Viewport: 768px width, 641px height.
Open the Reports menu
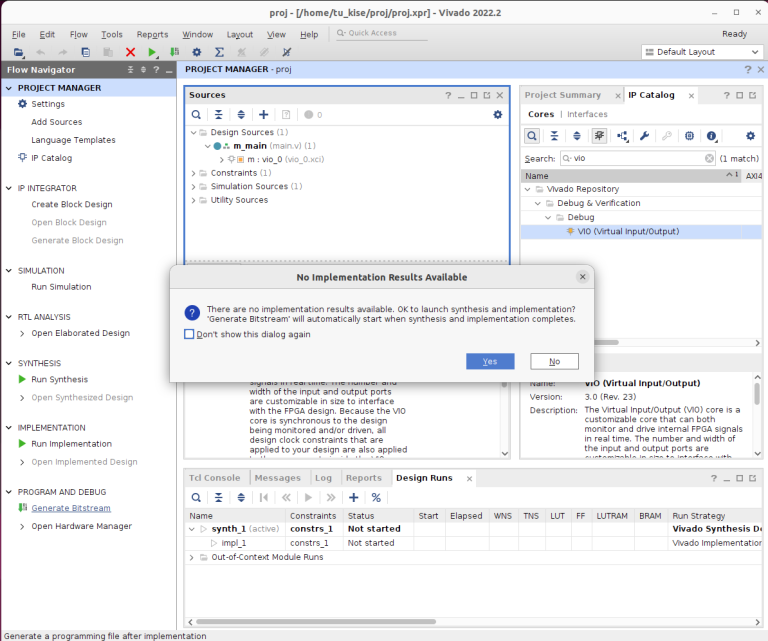point(152,34)
